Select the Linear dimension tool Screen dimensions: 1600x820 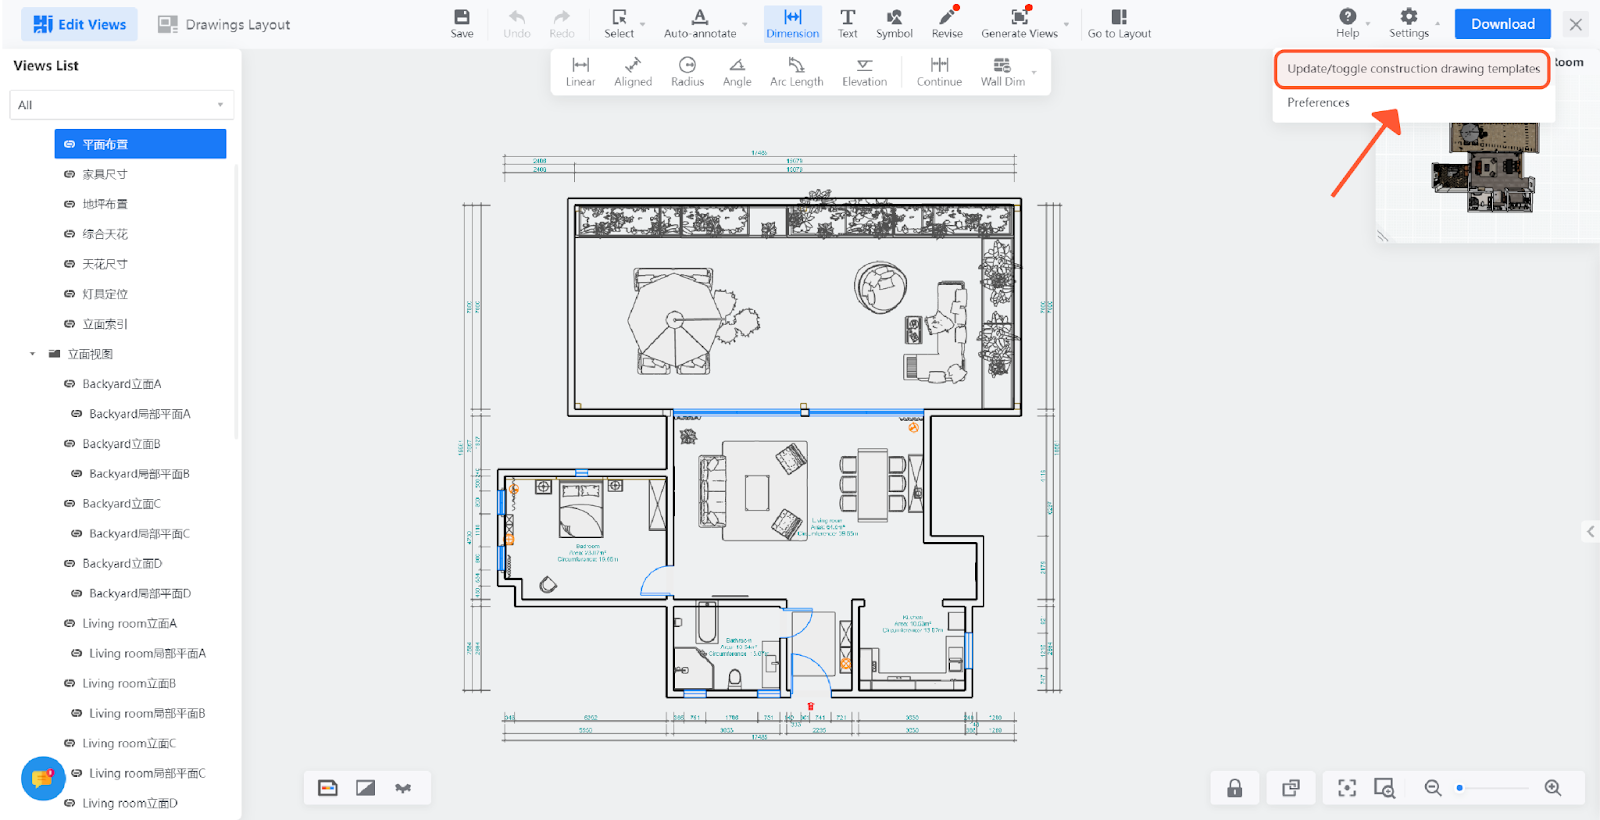(580, 72)
